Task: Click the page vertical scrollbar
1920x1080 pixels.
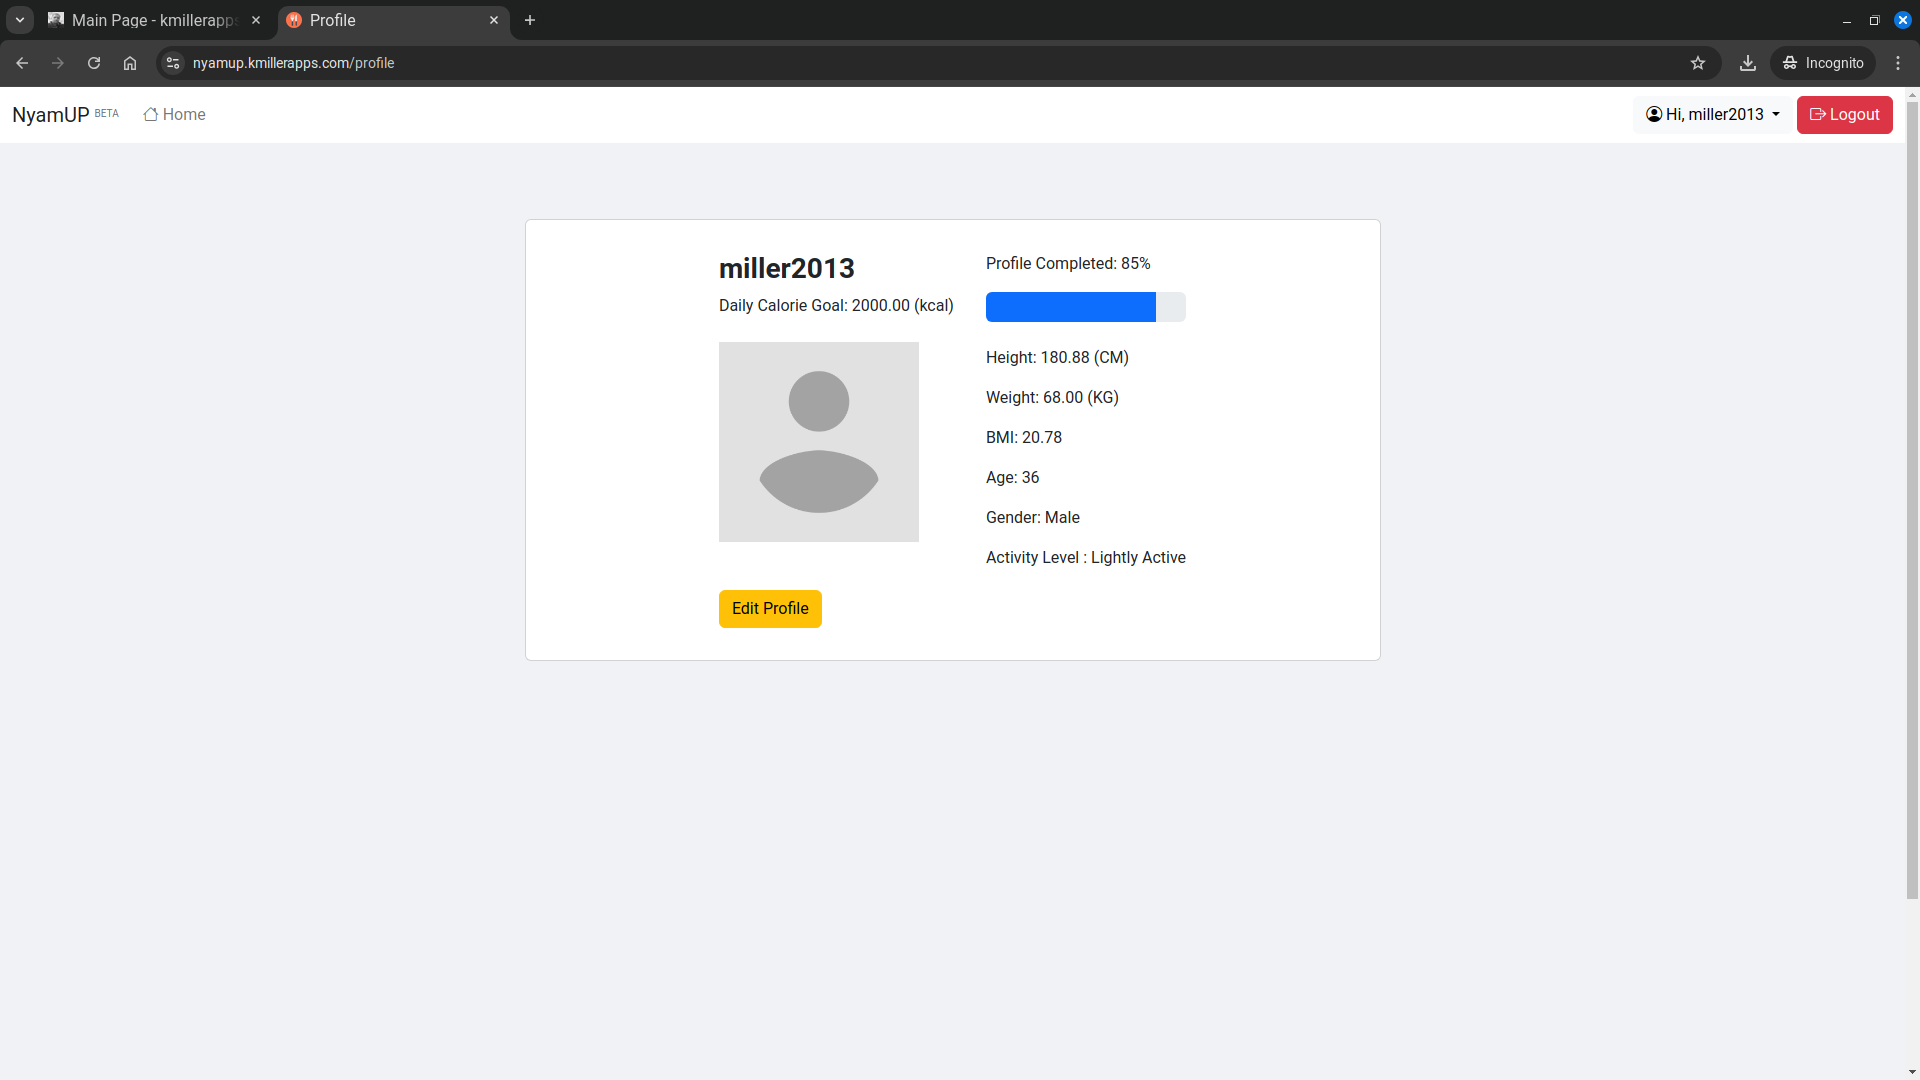Action: (x=1912, y=500)
